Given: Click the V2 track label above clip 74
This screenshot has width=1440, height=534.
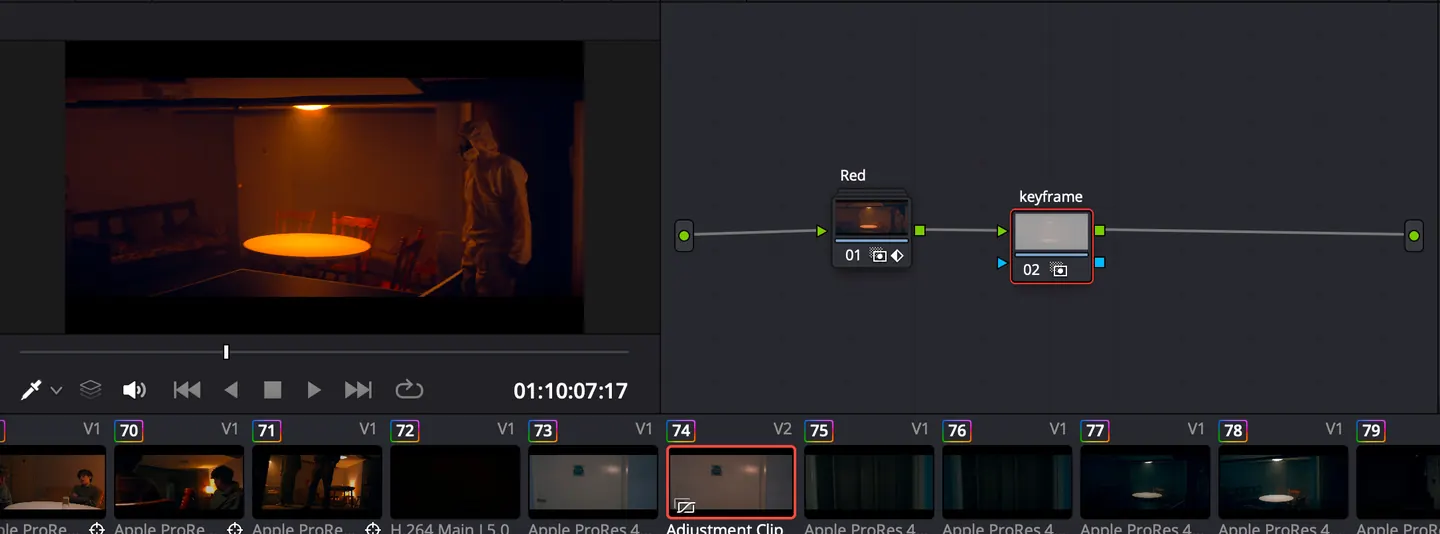Looking at the screenshot, I should [x=783, y=429].
